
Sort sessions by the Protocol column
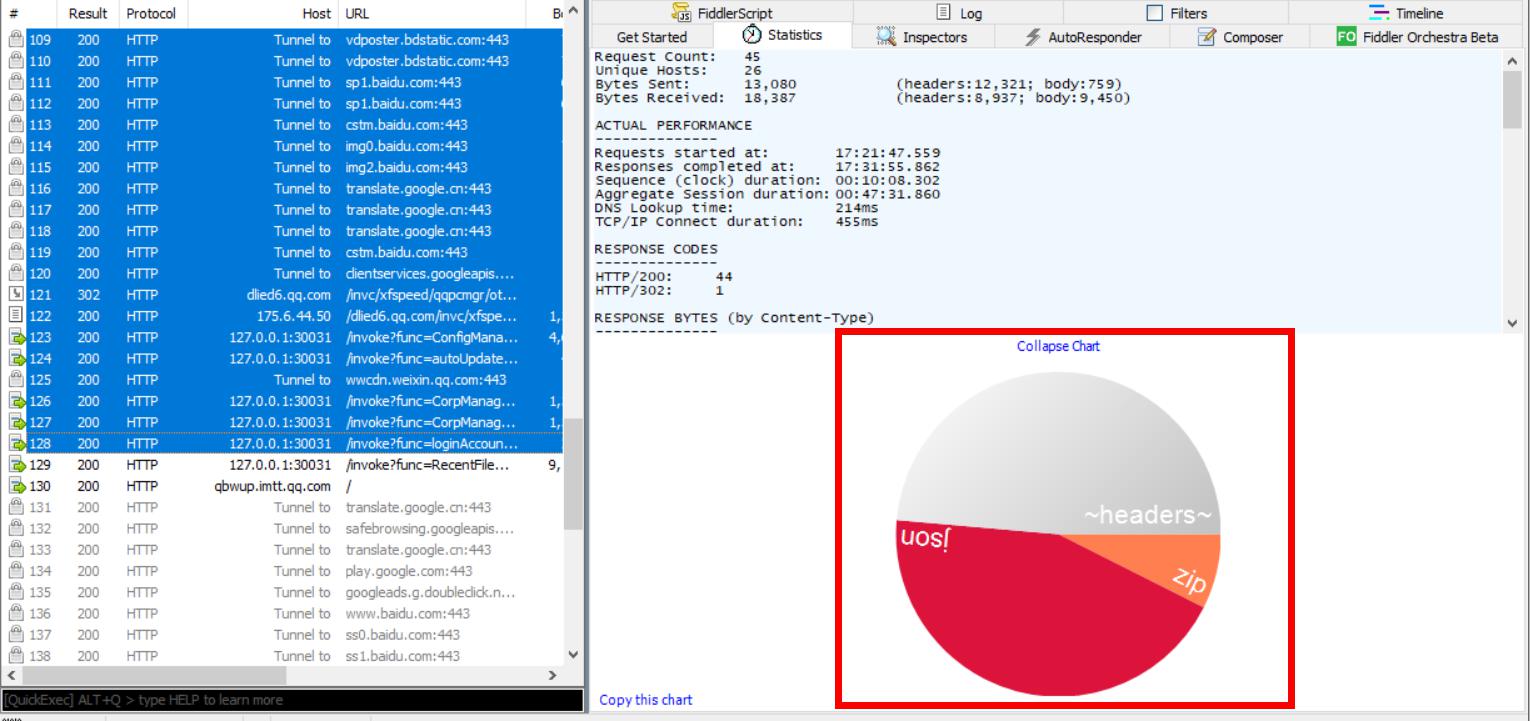coord(151,14)
